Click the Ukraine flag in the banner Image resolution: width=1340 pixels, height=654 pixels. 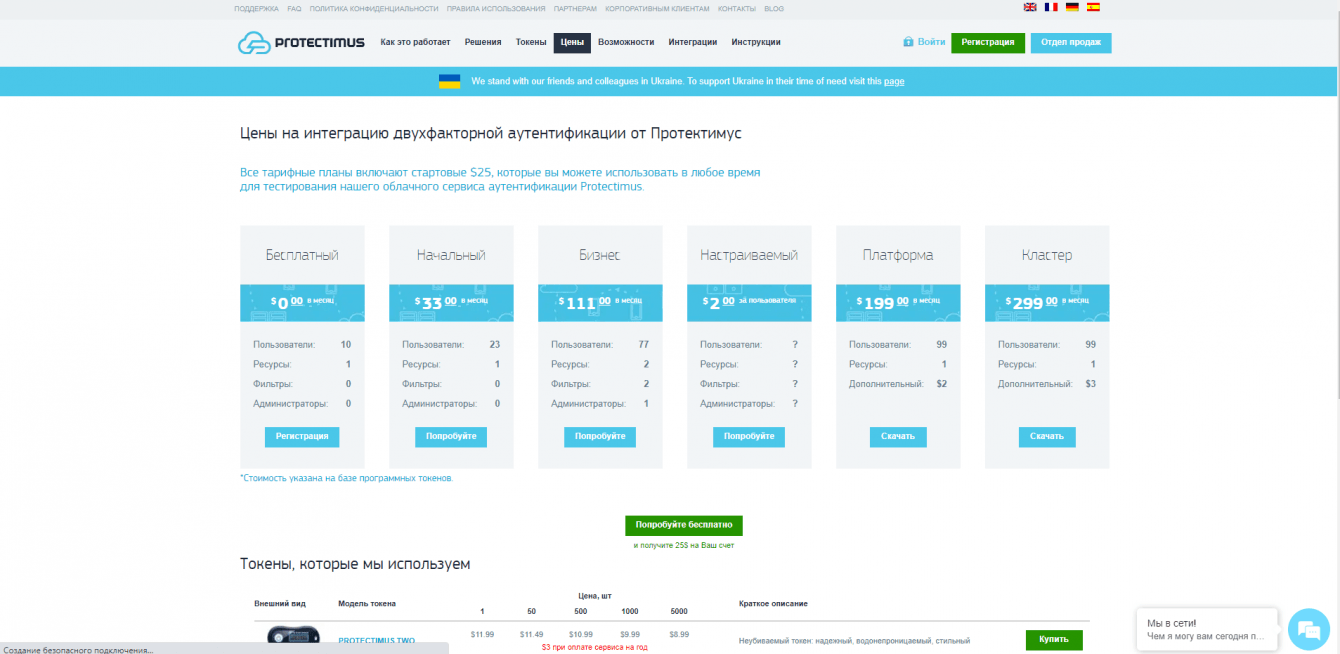pos(449,81)
